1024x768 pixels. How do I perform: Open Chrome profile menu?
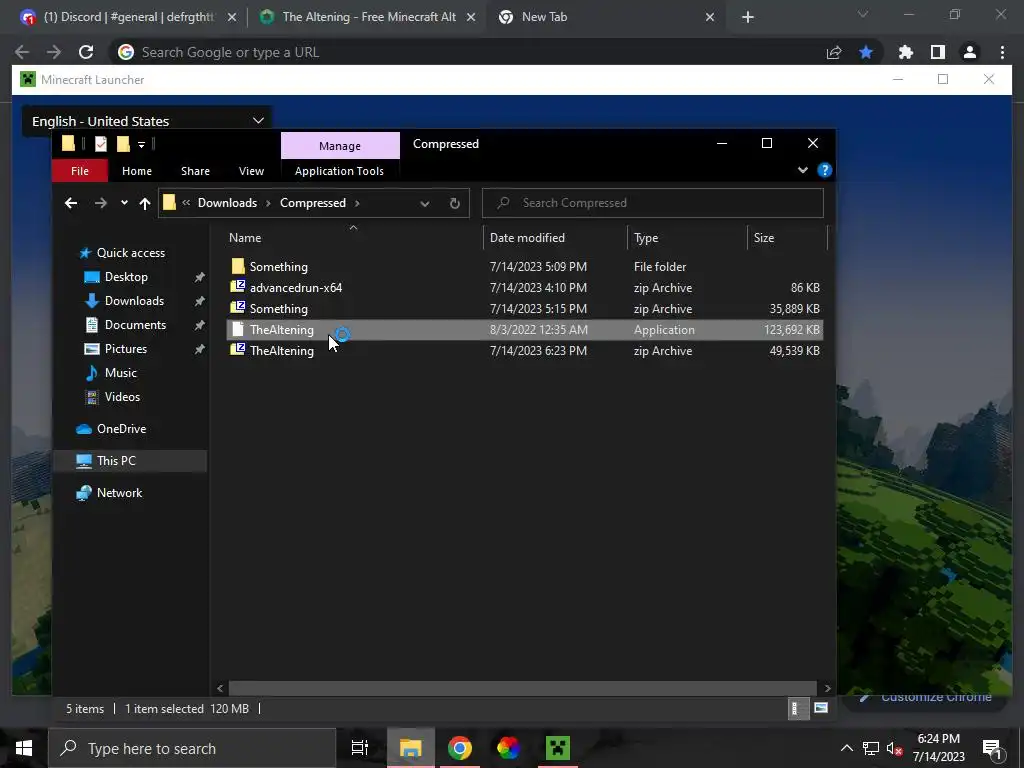tap(970, 52)
